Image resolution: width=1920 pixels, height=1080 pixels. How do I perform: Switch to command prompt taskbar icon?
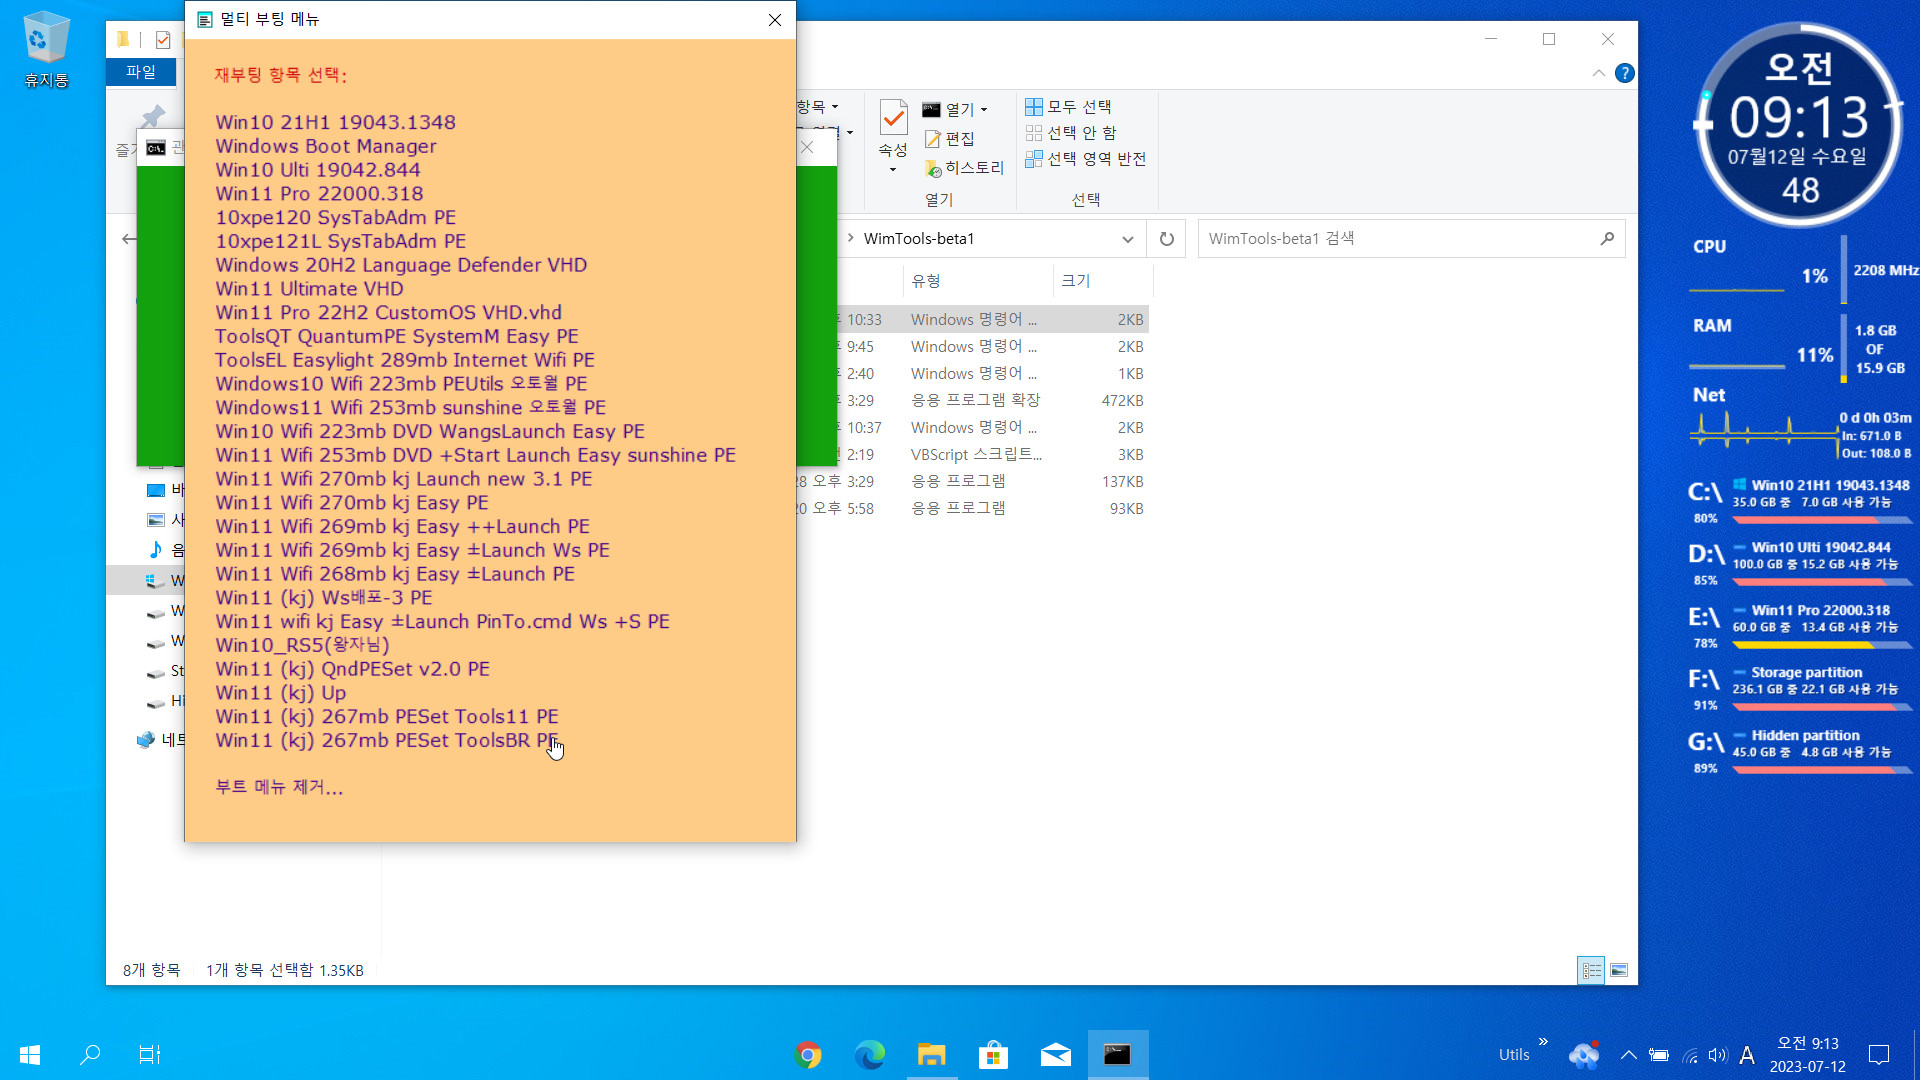[x=1117, y=1055]
